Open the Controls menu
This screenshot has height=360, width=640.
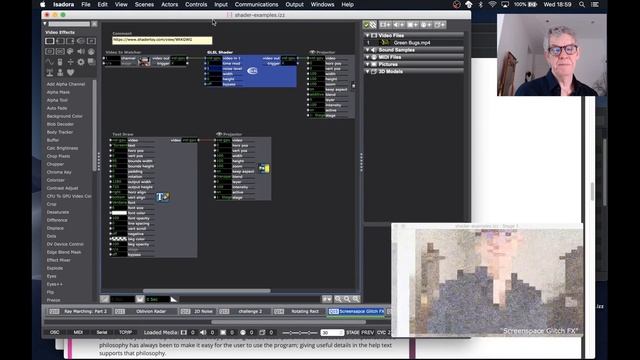(x=196, y=4)
